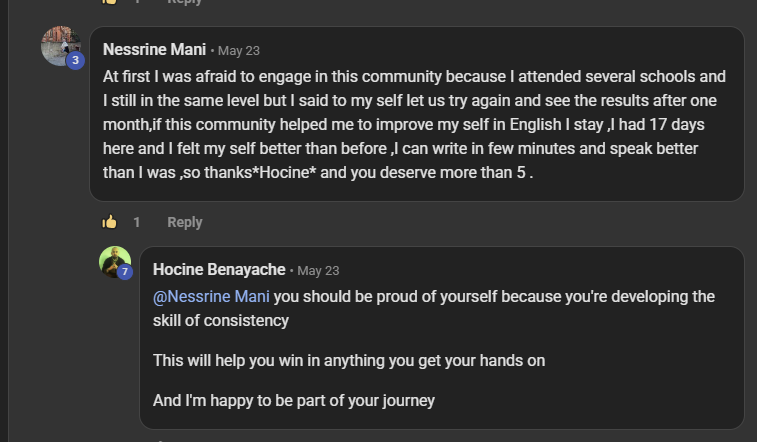Click the like count on Nessrine's comment
Screen dimensions: 757x442
pyautogui.click(x=137, y=222)
